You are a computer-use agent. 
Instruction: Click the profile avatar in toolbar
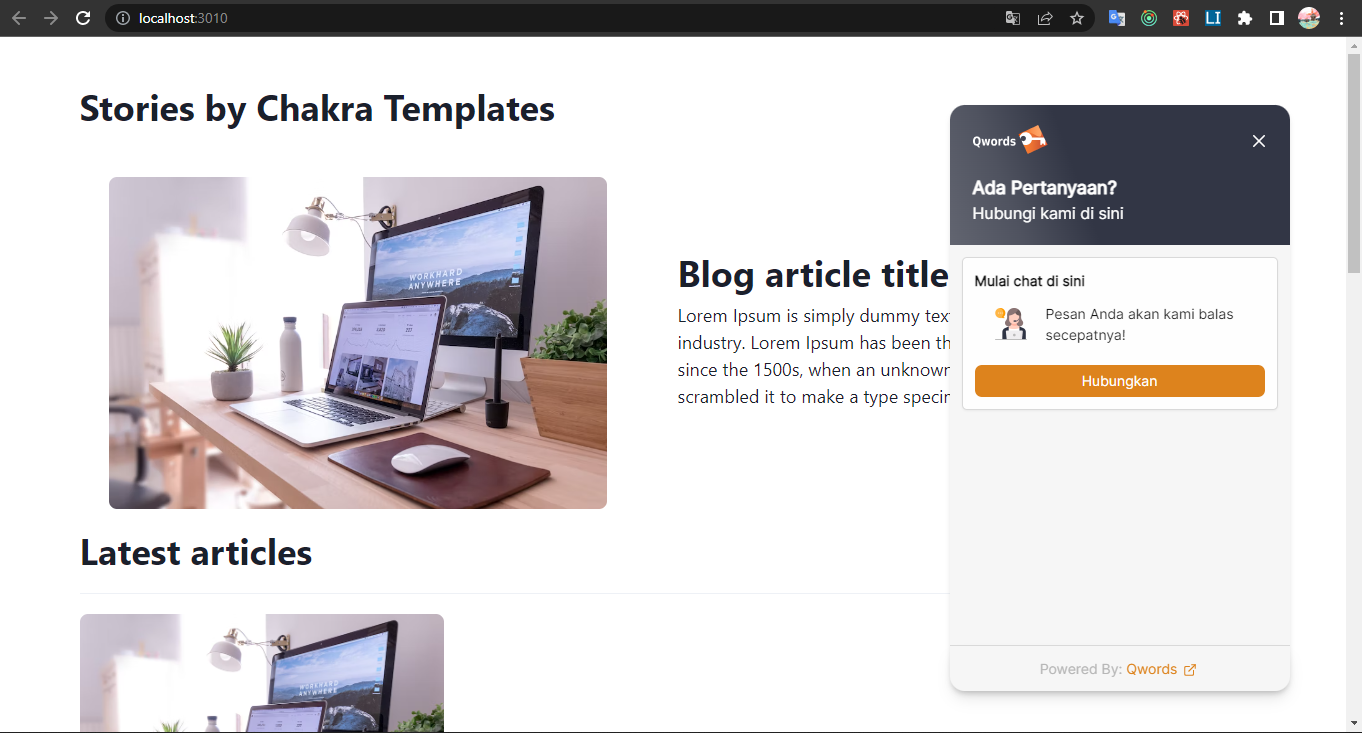pos(1309,18)
